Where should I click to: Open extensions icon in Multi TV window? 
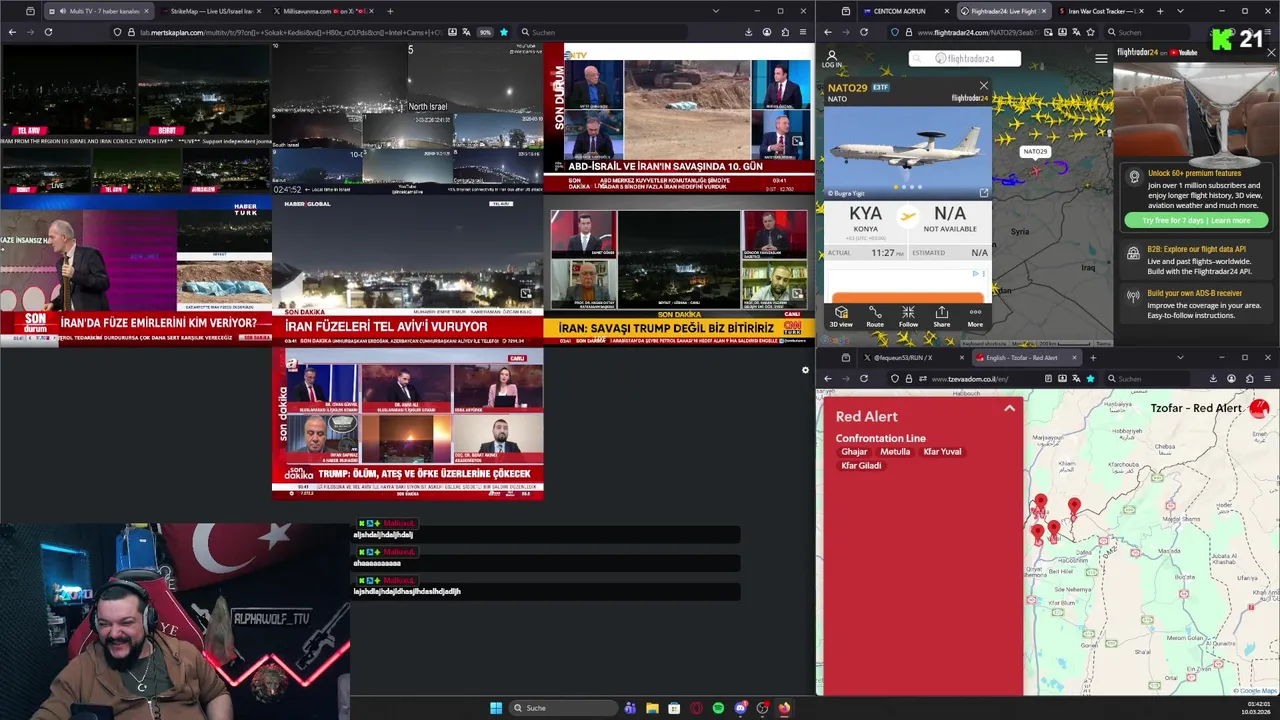click(786, 32)
